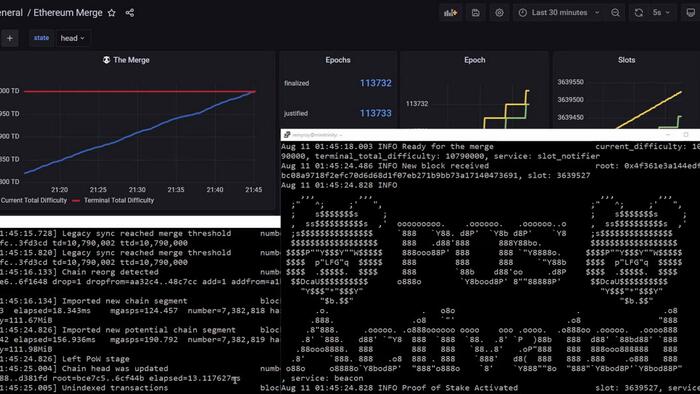This screenshot has width=700, height=394.
Task: Click the 'Proof of Stake Activated' log line
Action: pos(490,388)
